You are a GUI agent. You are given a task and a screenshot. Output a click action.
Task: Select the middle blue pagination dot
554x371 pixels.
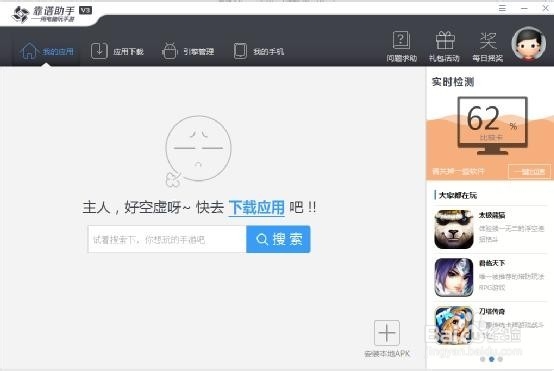[x=491, y=359]
